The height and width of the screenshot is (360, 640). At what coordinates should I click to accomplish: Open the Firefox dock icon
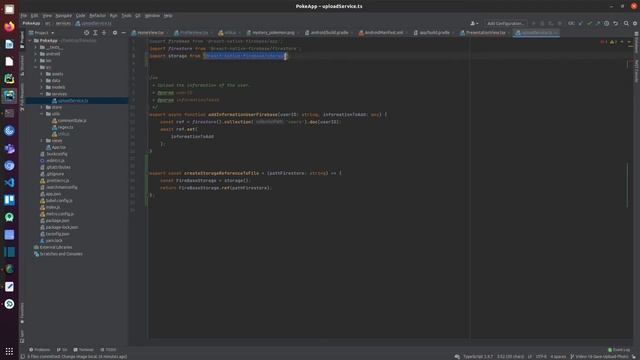click(x=9, y=27)
